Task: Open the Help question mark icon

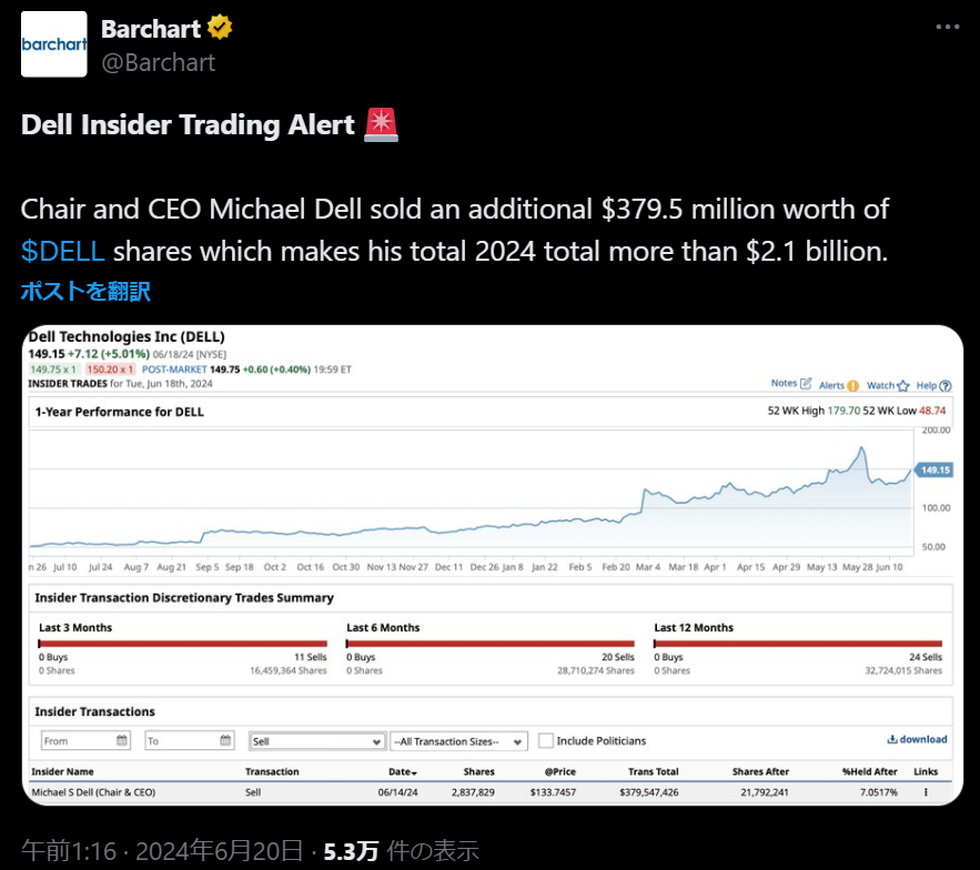Action: [x=945, y=385]
